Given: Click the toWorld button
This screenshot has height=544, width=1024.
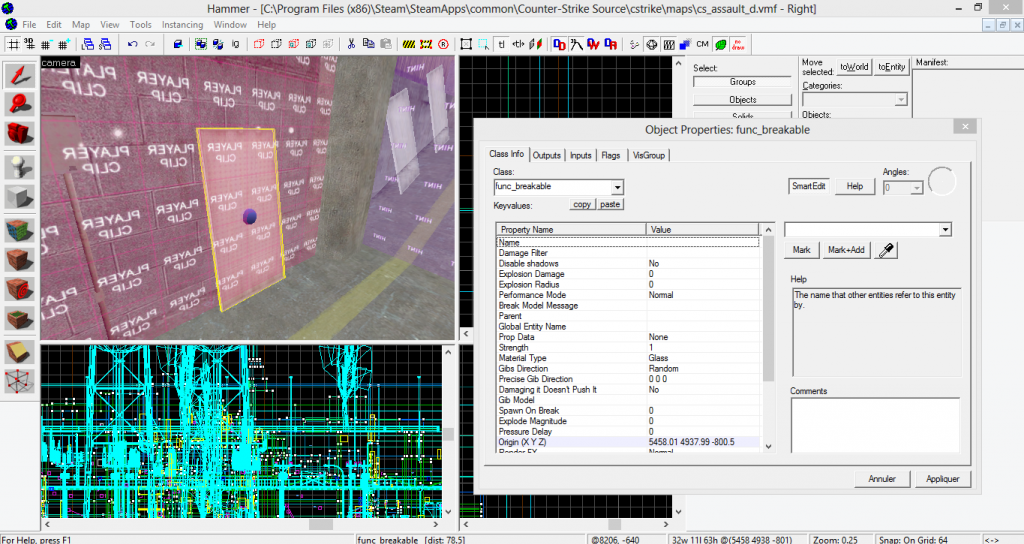Looking at the screenshot, I should click(854, 67).
